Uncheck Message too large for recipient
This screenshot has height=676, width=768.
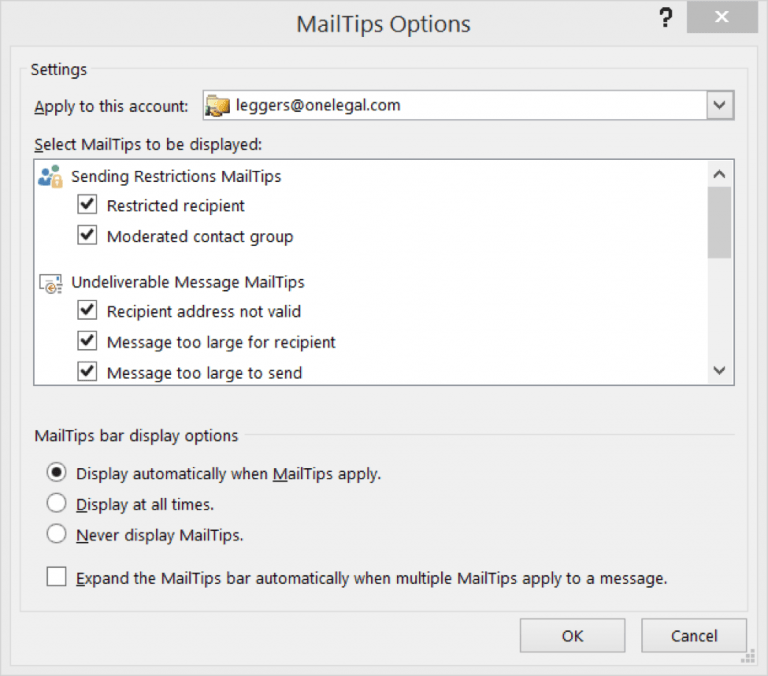[x=89, y=342]
